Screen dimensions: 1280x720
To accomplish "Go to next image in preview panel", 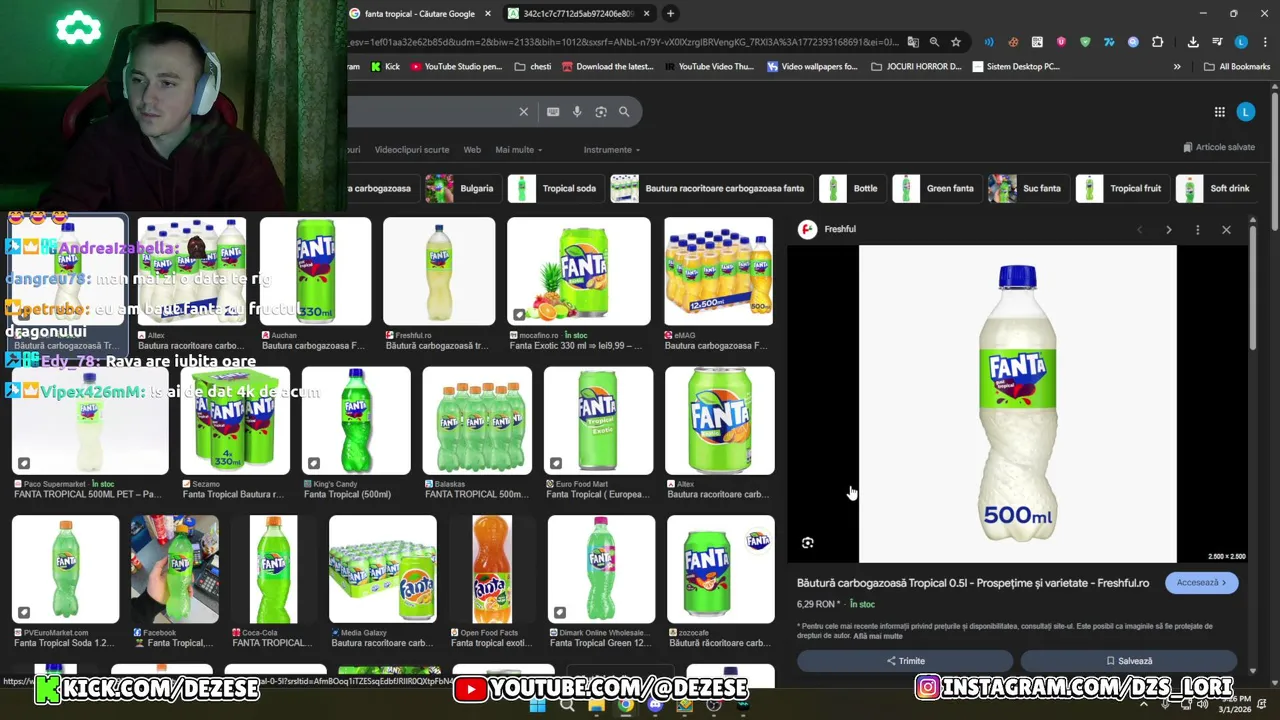I will (1168, 230).
